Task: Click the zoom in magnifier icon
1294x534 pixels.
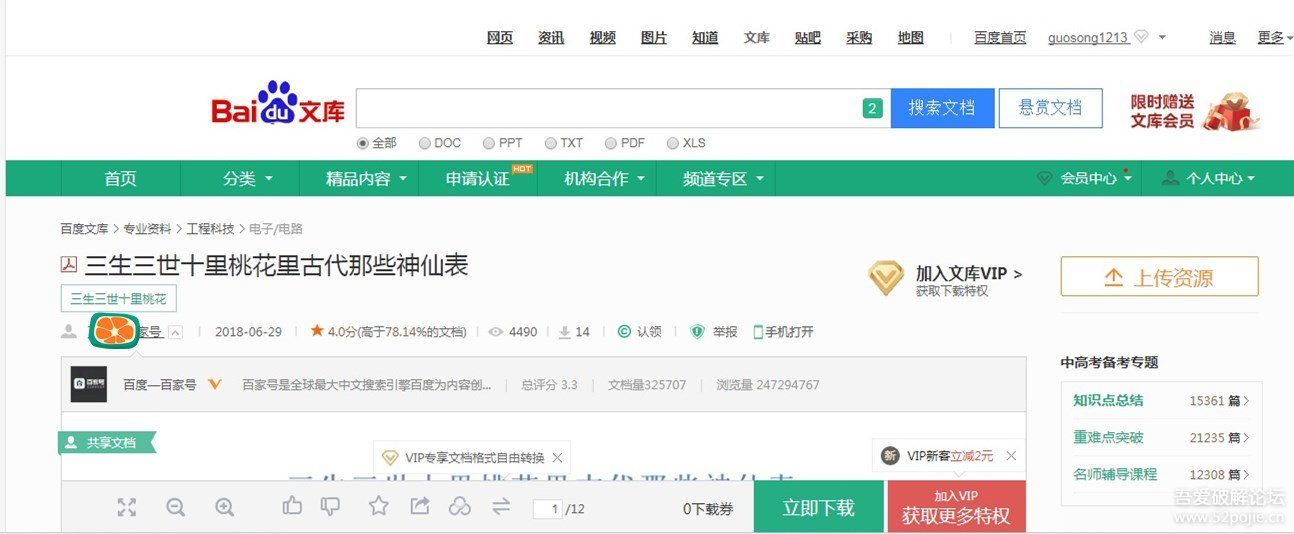Action: (225, 507)
